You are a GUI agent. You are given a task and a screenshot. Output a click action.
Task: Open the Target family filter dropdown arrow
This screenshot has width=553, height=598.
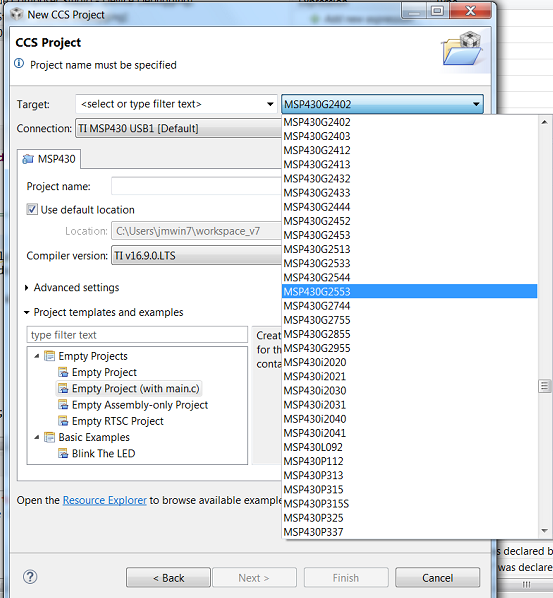(270, 104)
